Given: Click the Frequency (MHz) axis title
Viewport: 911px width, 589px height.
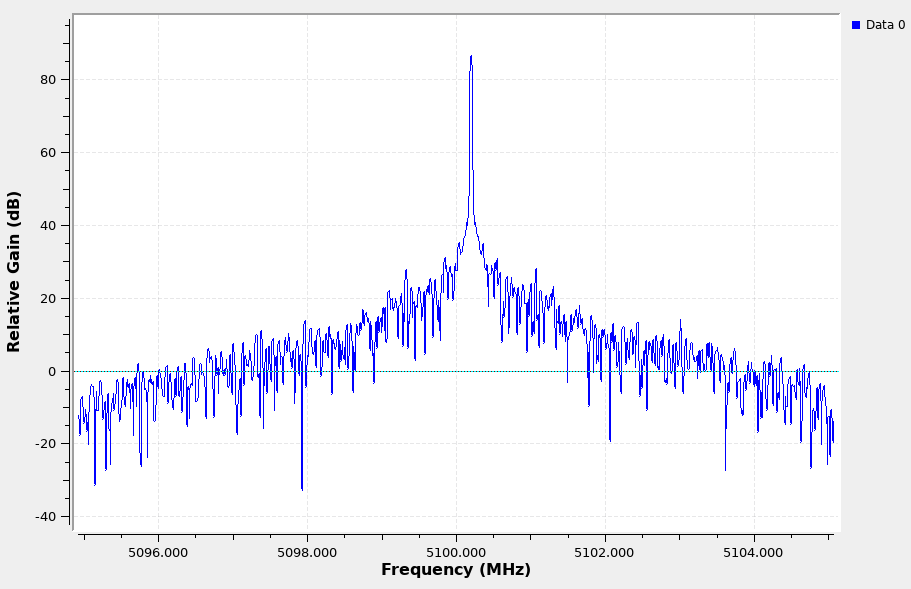Looking at the screenshot, I should [456, 570].
